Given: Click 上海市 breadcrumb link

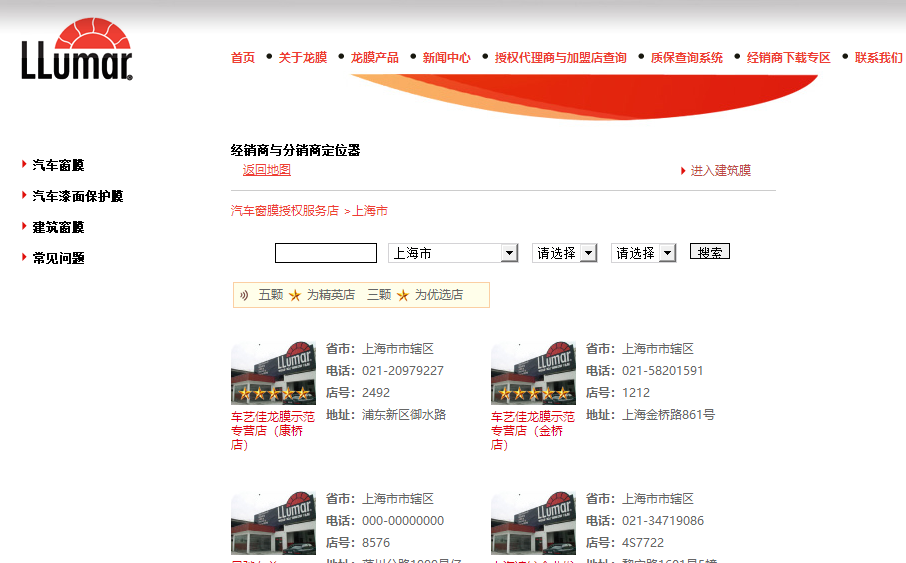Looking at the screenshot, I should [x=370, y=211].
